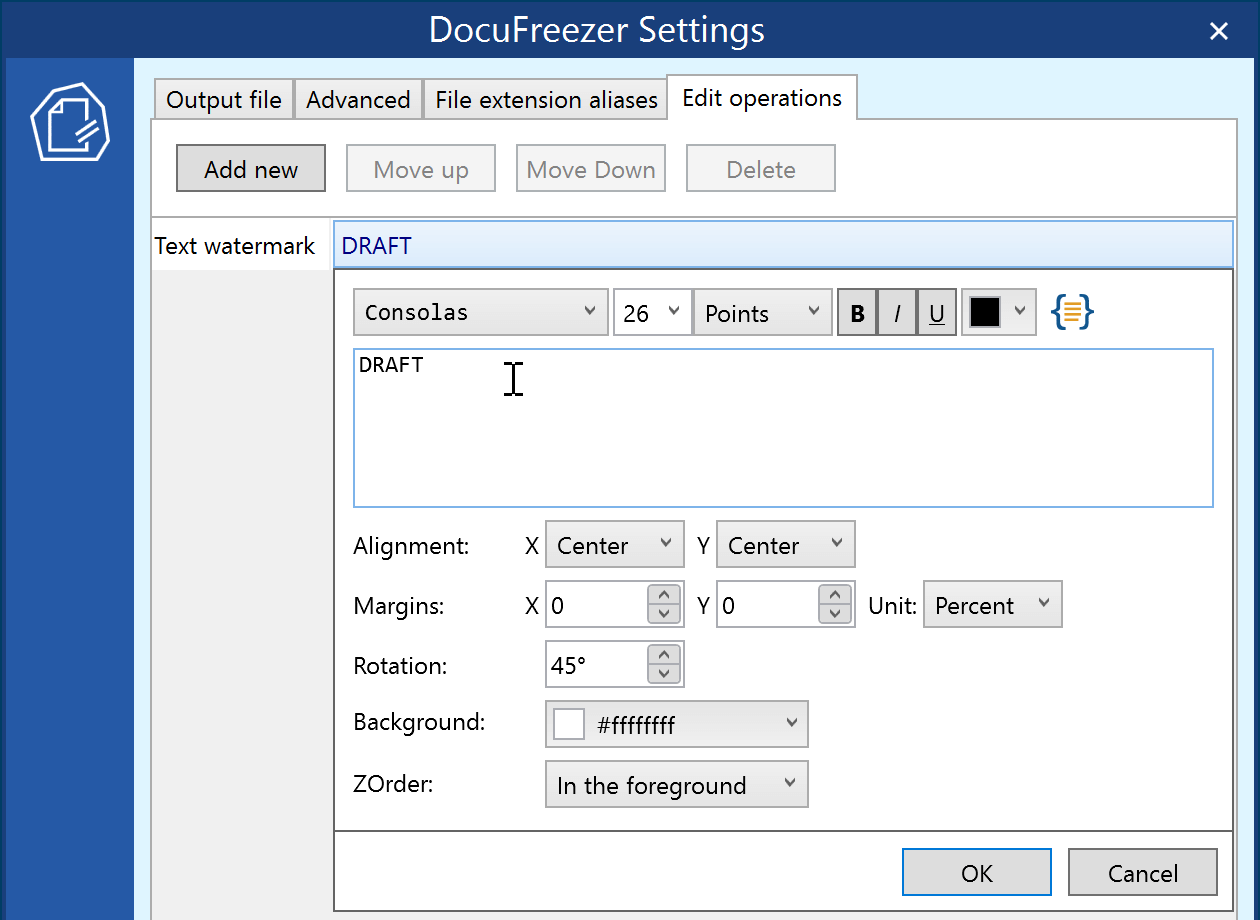Open the font size 26 dropdown

click(652, 313)
